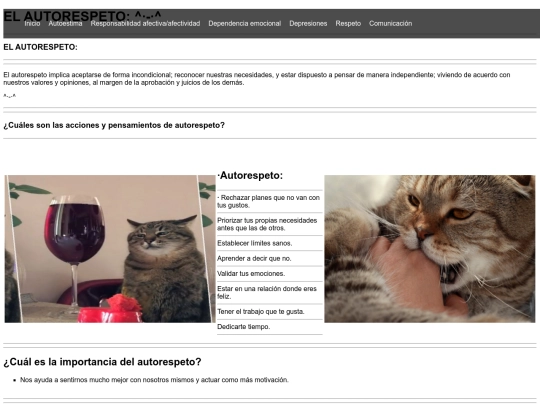Click the '·Autorespeto:' list heading
Viewport: 540px width, 405px height.
pos(250,176)
